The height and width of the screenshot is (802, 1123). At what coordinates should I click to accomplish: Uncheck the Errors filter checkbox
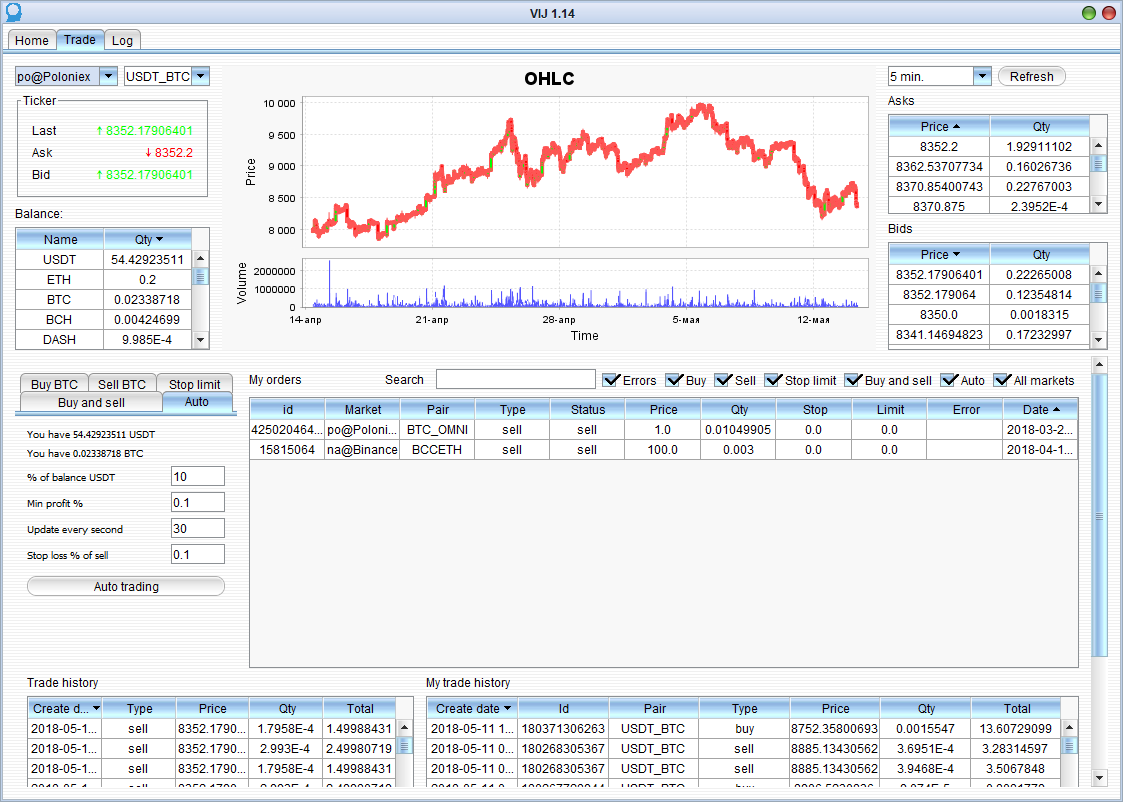pos(611,380)
